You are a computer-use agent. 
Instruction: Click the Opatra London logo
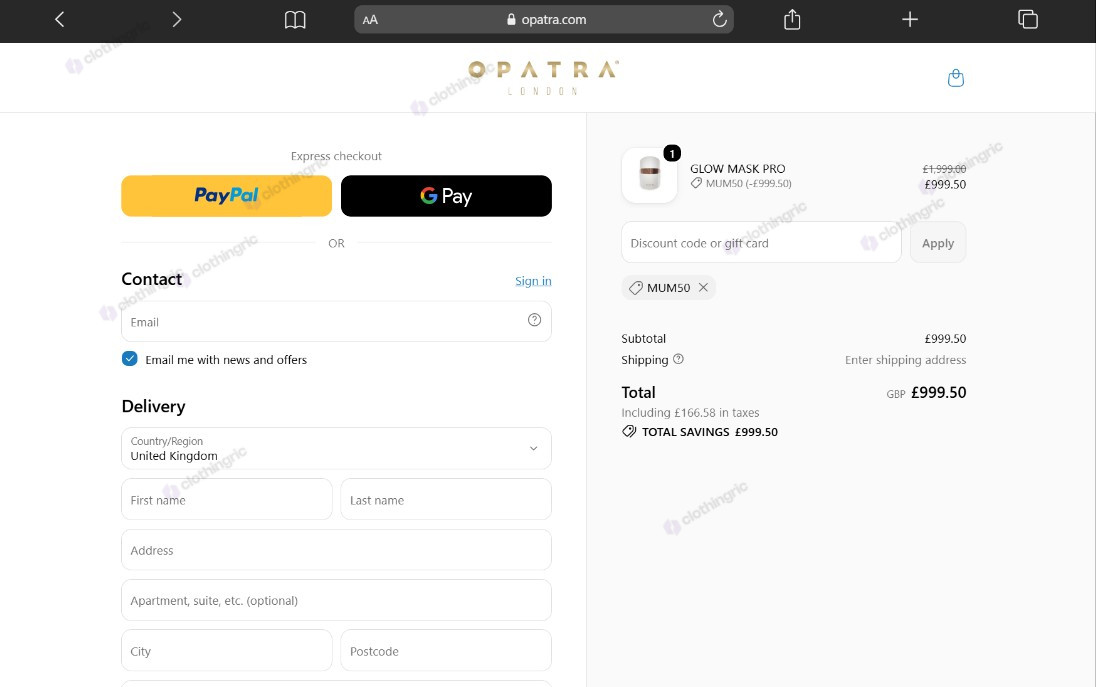tap(543, 78)
